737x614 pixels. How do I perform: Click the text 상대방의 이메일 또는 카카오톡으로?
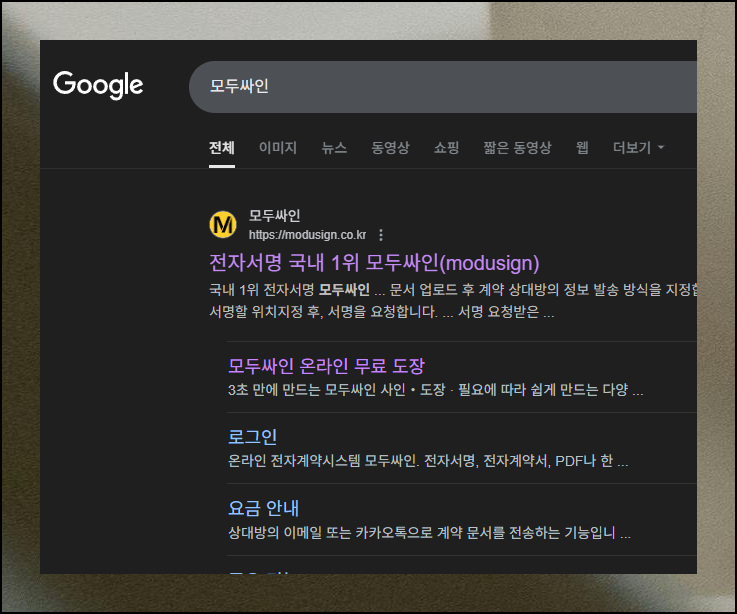330,533
